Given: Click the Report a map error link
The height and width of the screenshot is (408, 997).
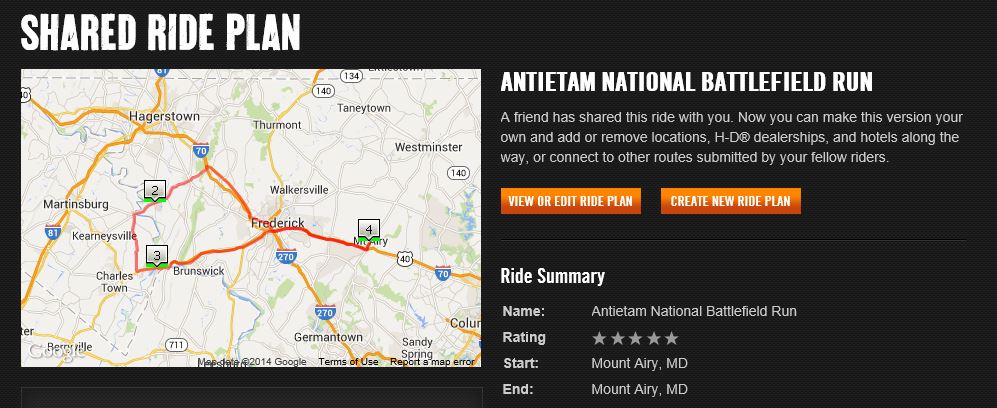Looking at the screenshot, I should 432,362.
